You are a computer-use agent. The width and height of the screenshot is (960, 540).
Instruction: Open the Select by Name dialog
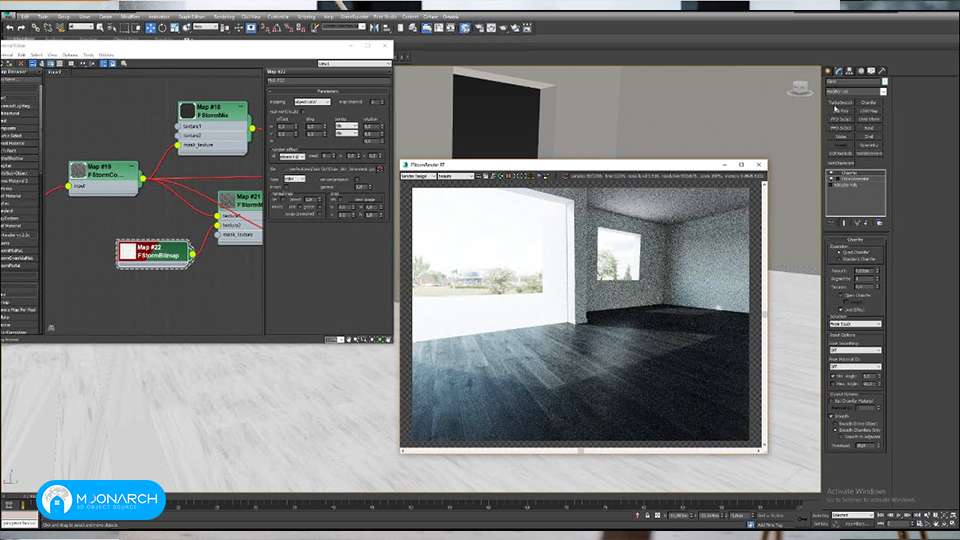pyautogui.click(x=111, y=28)
